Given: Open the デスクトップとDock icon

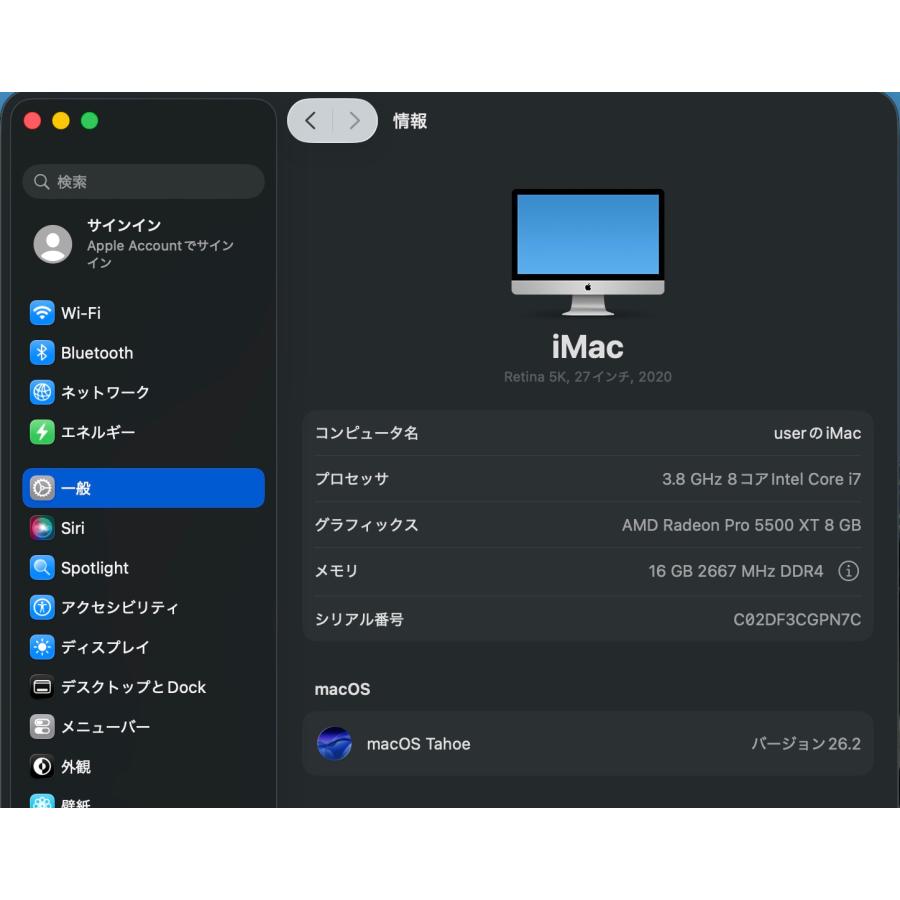Looking at the screenshot, I should tap(42, 686).
